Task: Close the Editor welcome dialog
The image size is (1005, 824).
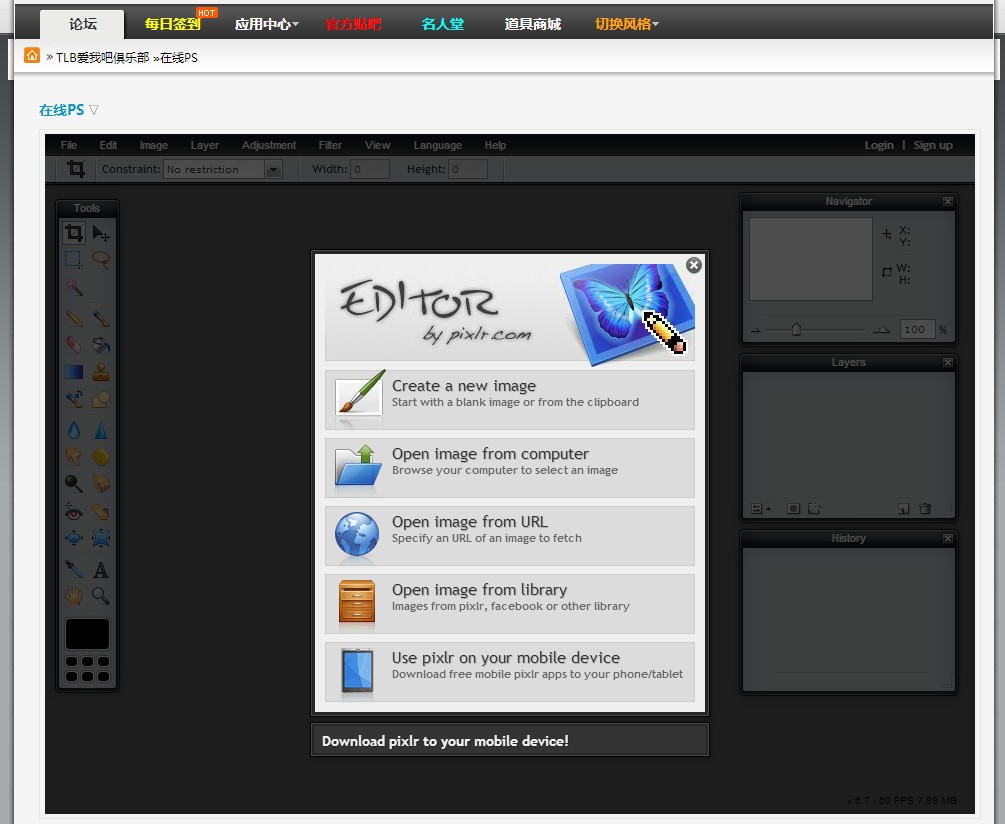Action: (694, 265)
